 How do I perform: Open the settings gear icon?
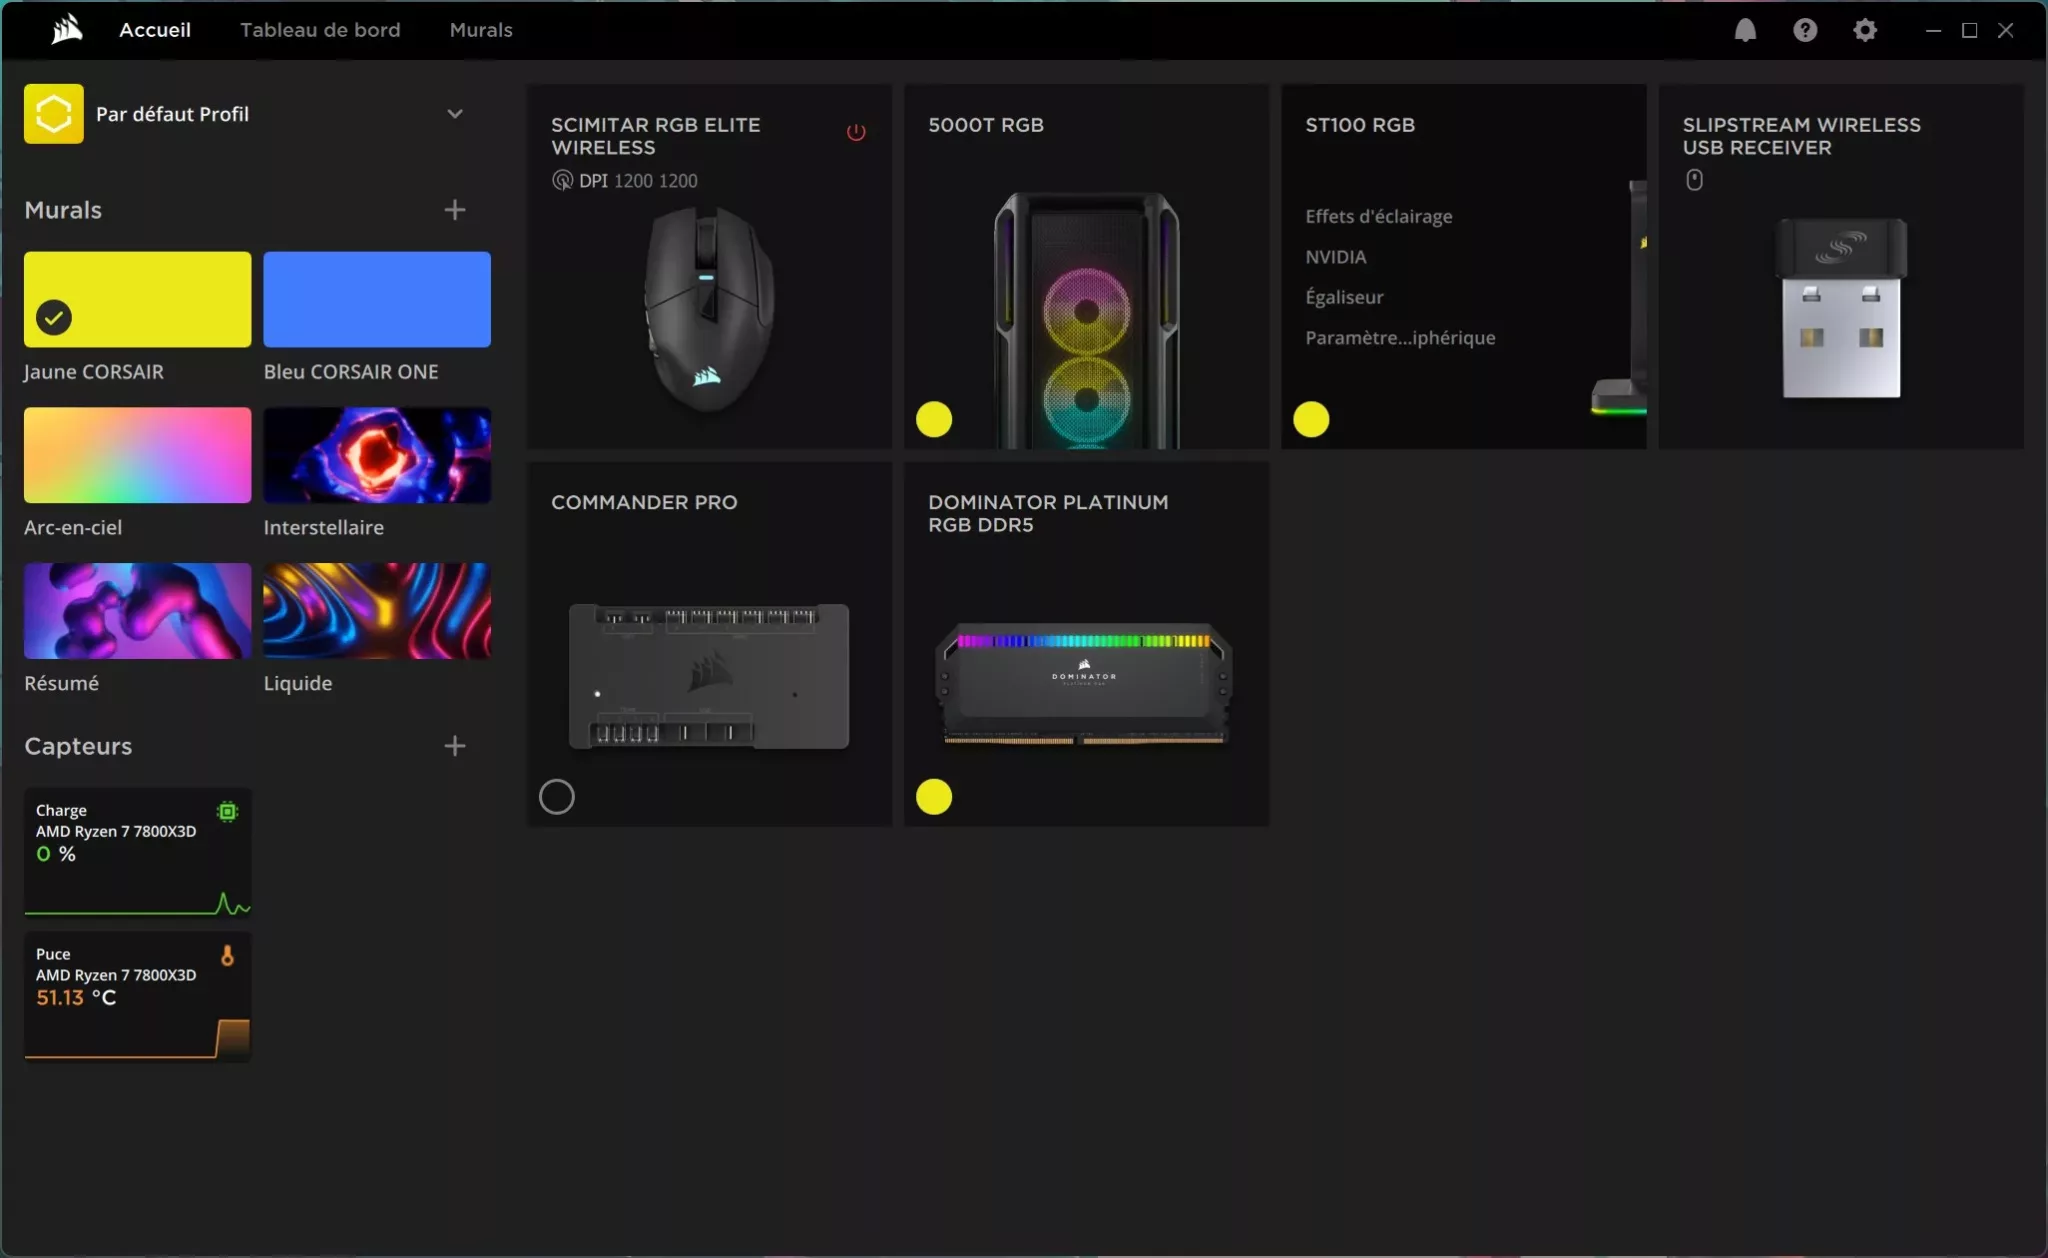tap(1865, 30)
